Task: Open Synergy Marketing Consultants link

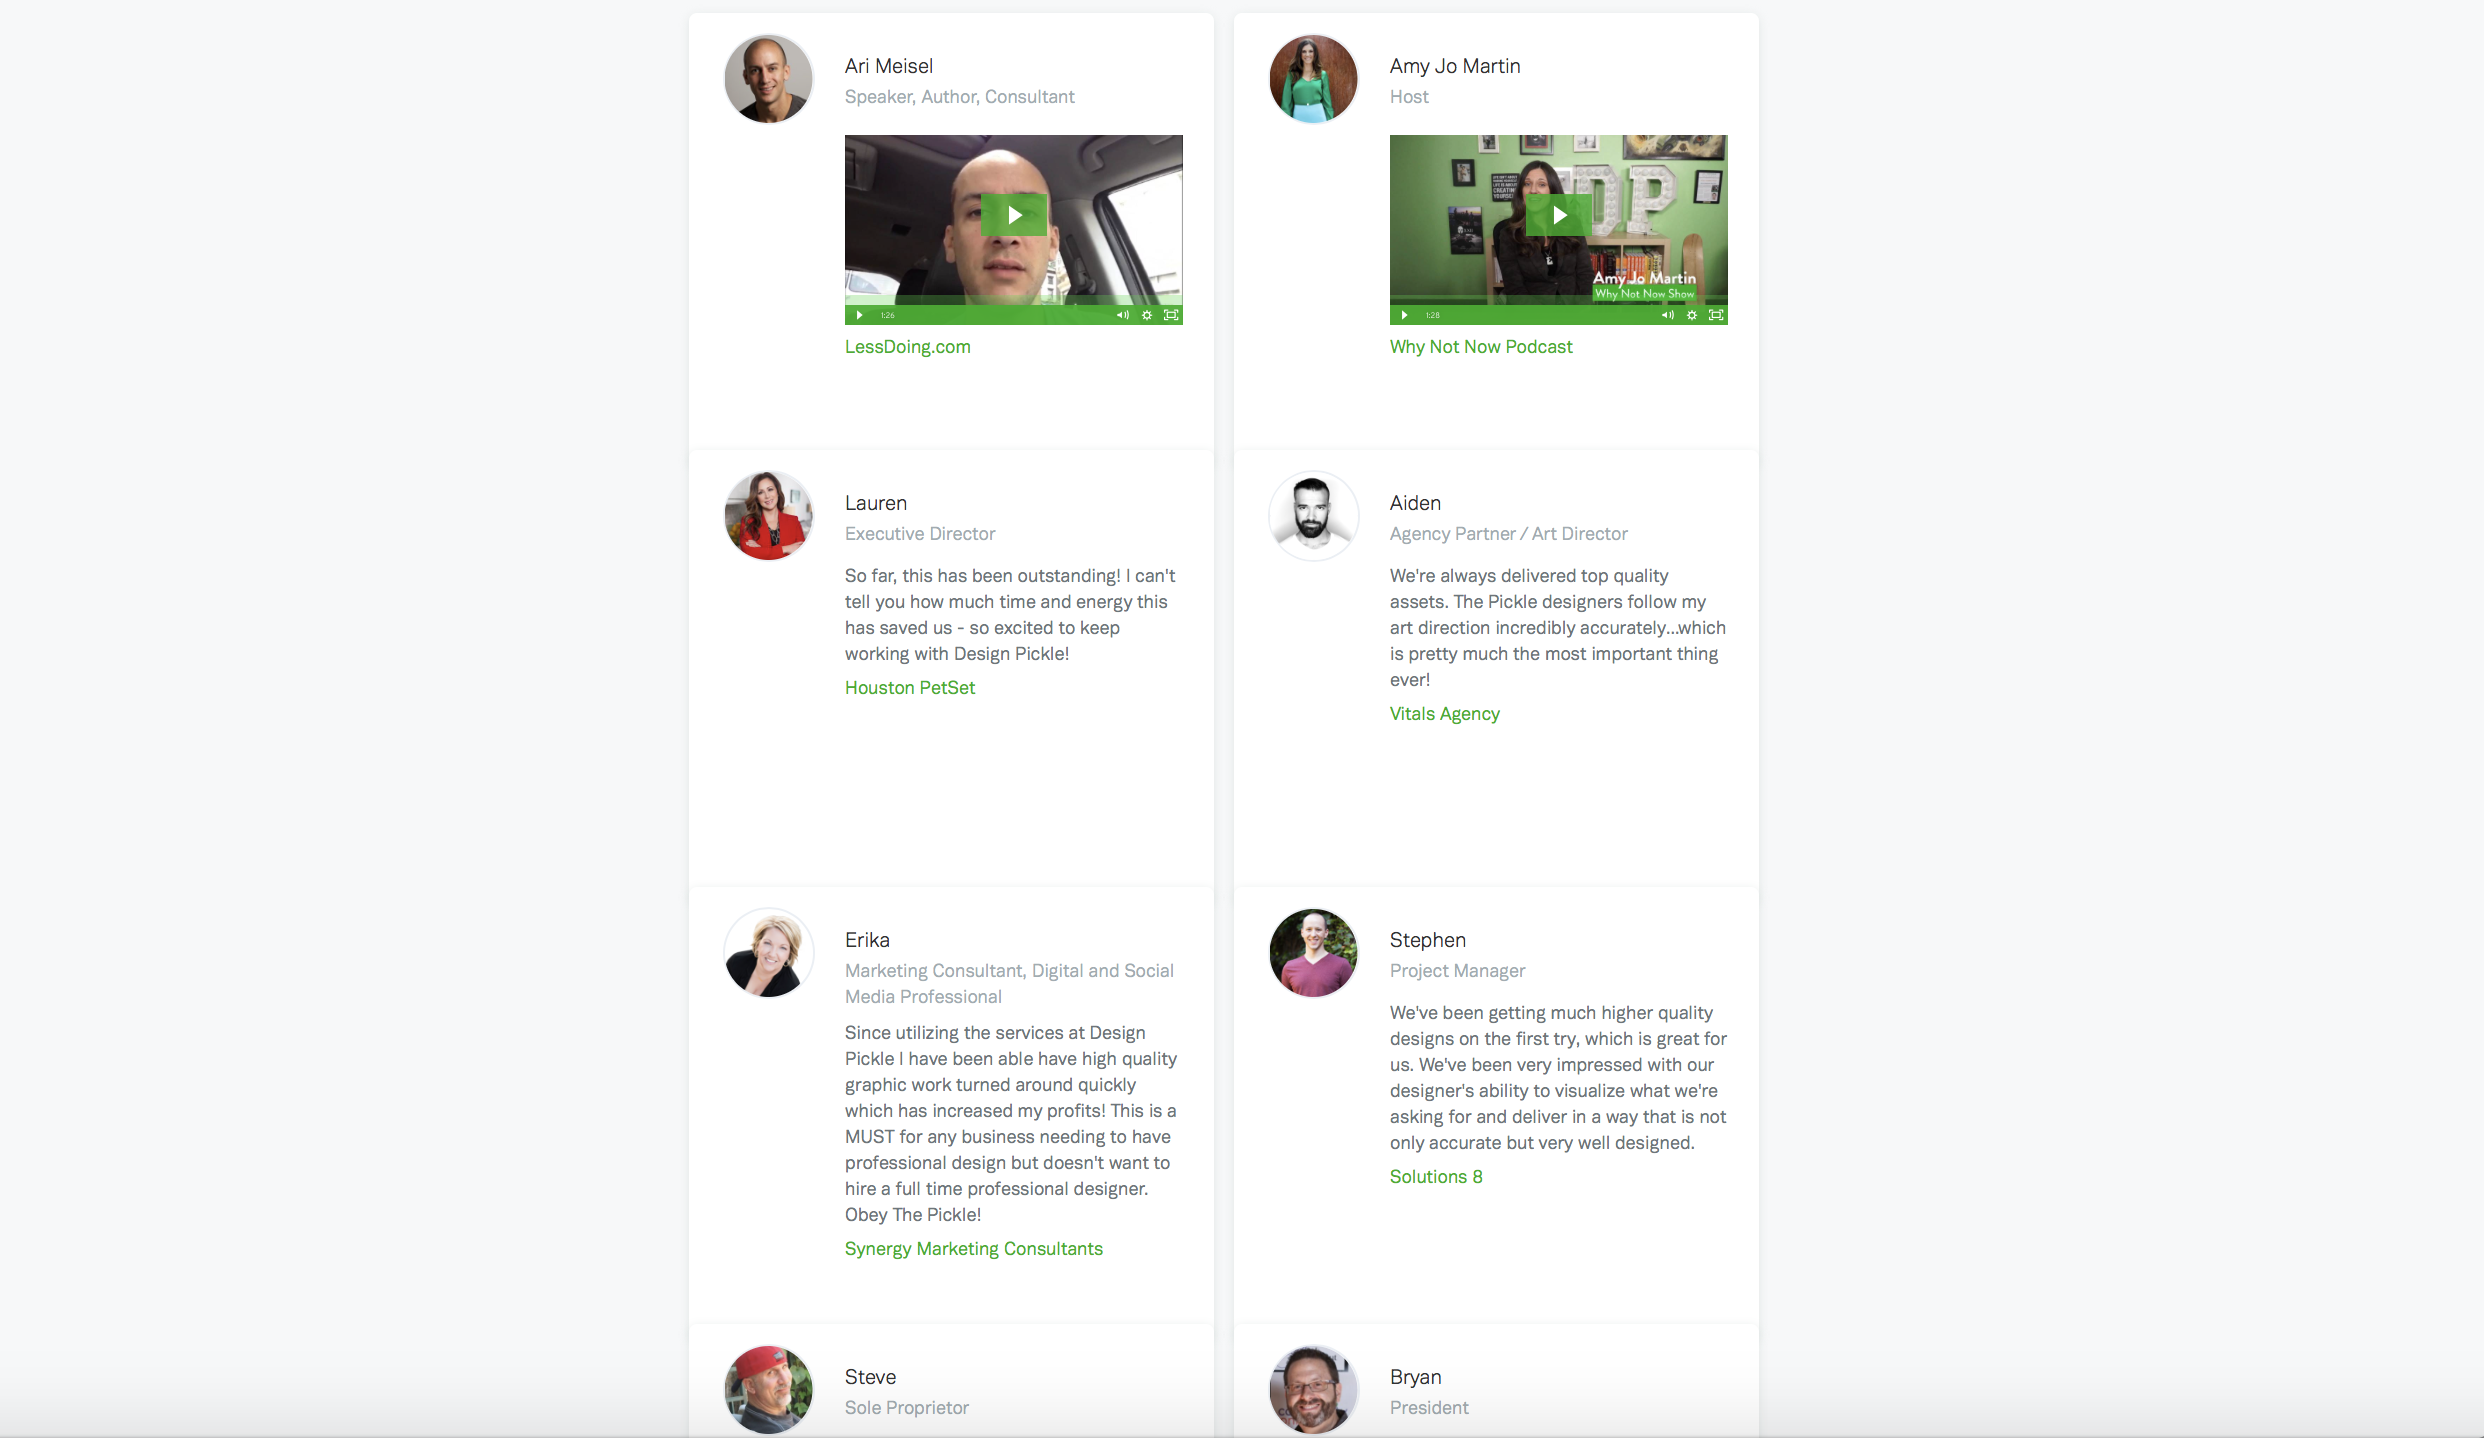Action: coord(974,1249)
